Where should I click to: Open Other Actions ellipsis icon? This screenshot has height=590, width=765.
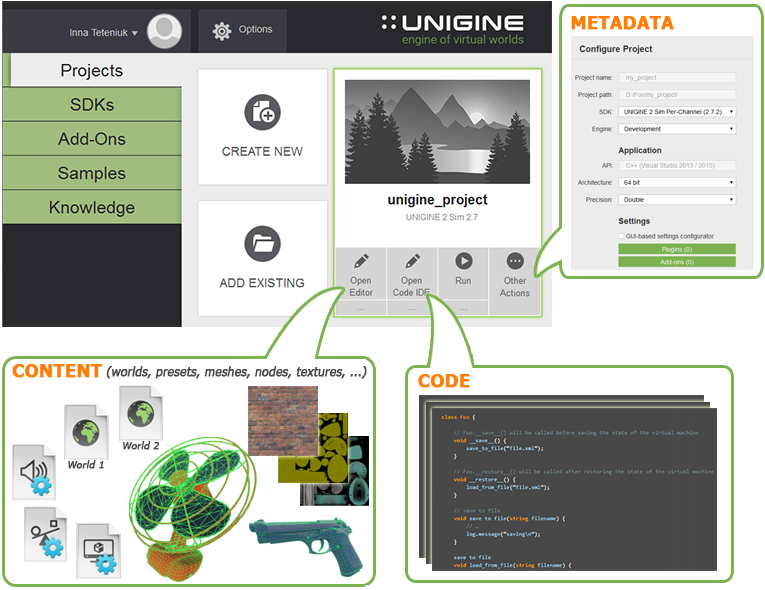pos(515,261)
